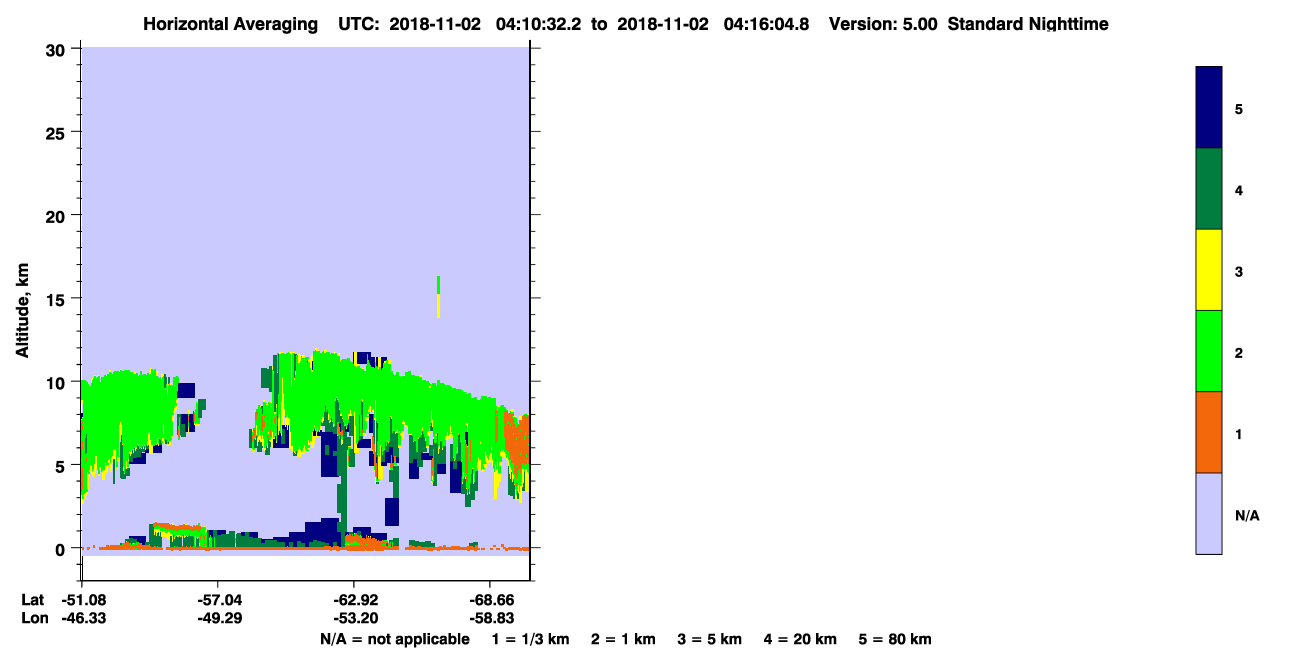This screenshot has height=667, width=1300.
Task: Click the dark blue legend swatch labeled 5
Action: point(1209,107)
